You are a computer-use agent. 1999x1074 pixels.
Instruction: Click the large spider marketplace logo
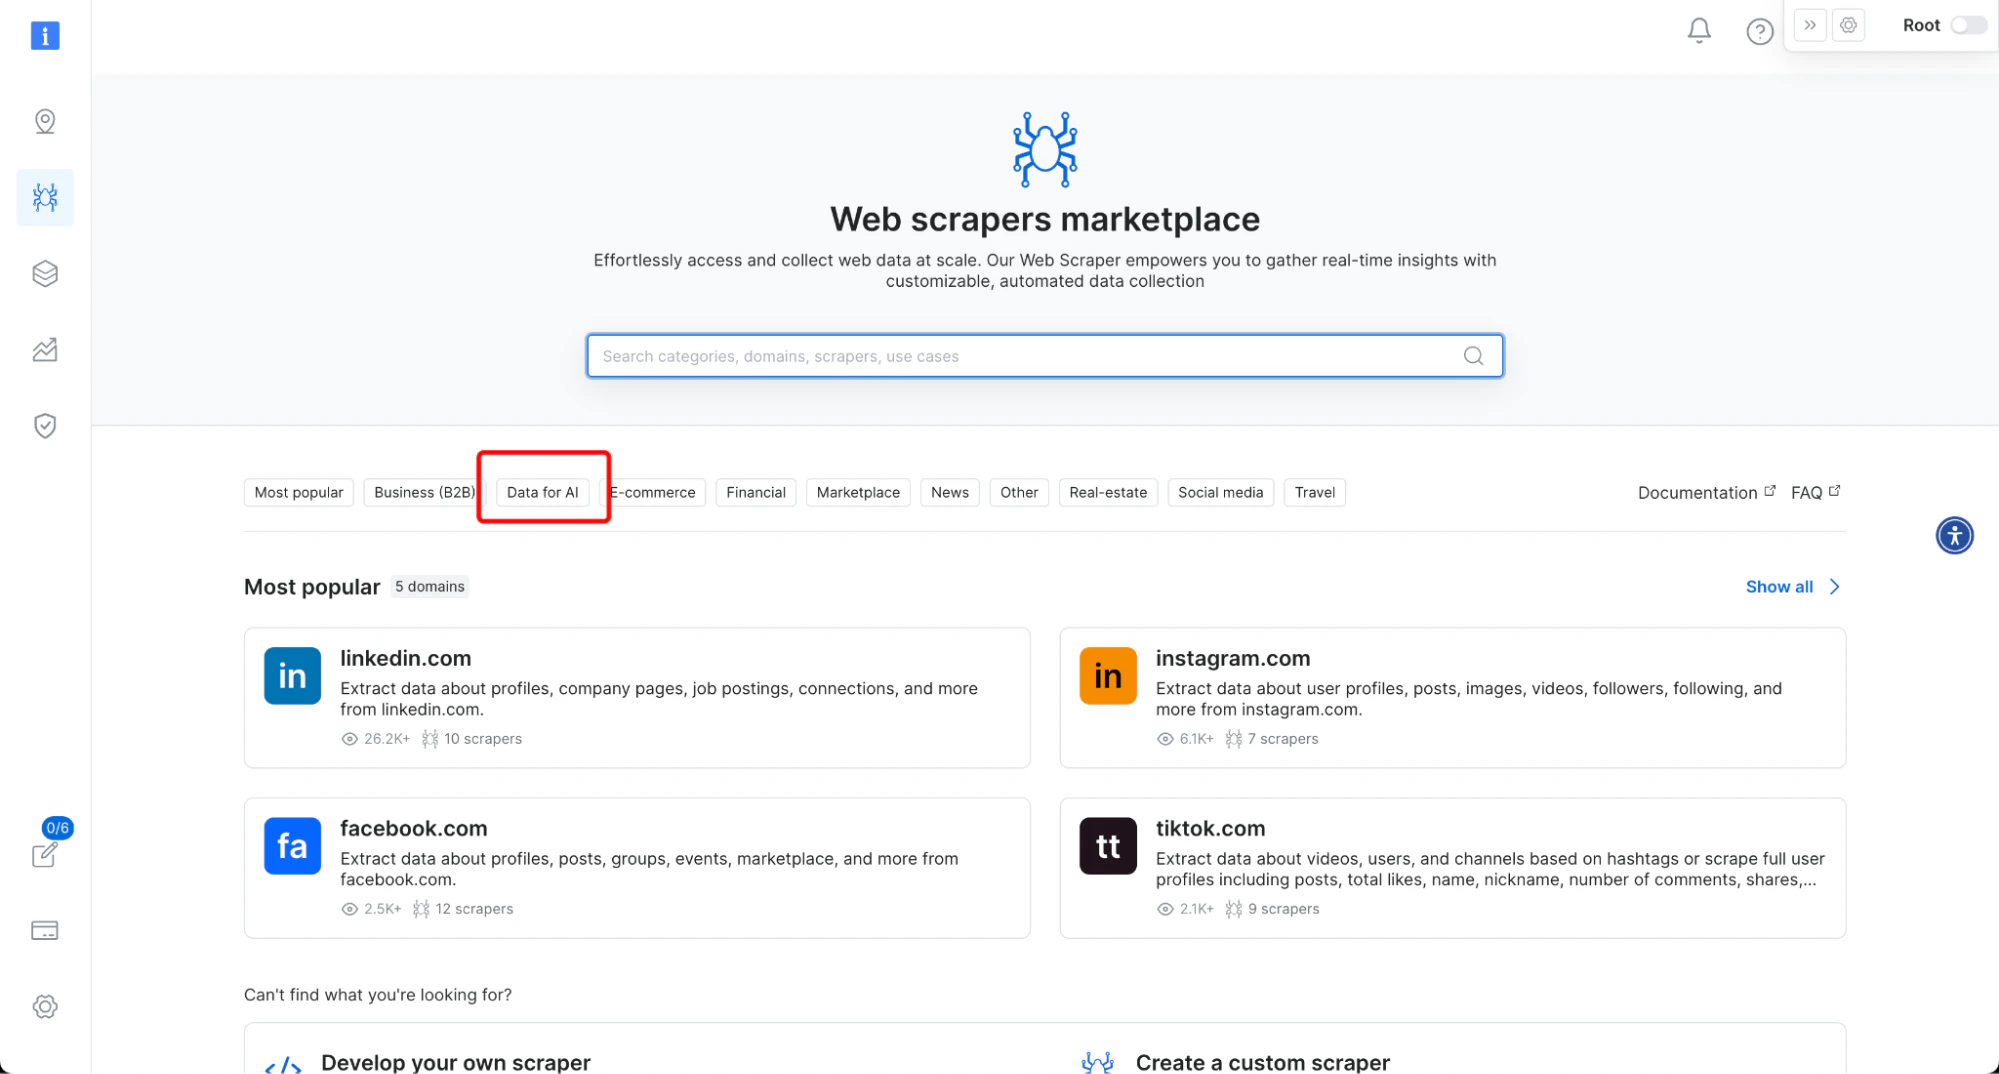click(x=1044, y=149)
